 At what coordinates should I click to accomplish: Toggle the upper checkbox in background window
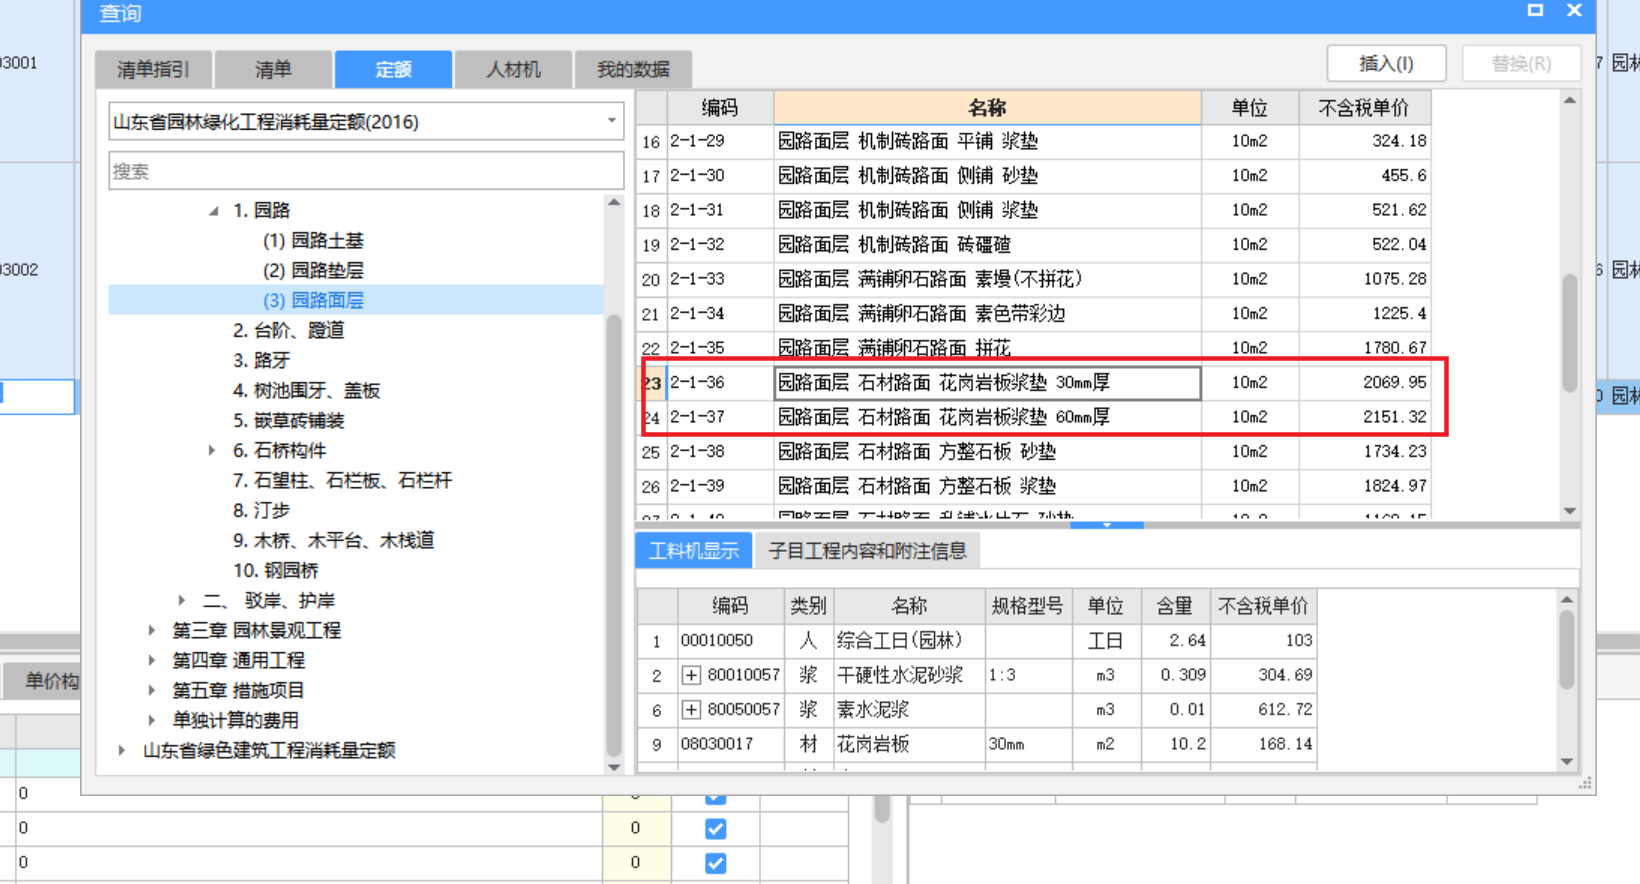coord(716,829)
